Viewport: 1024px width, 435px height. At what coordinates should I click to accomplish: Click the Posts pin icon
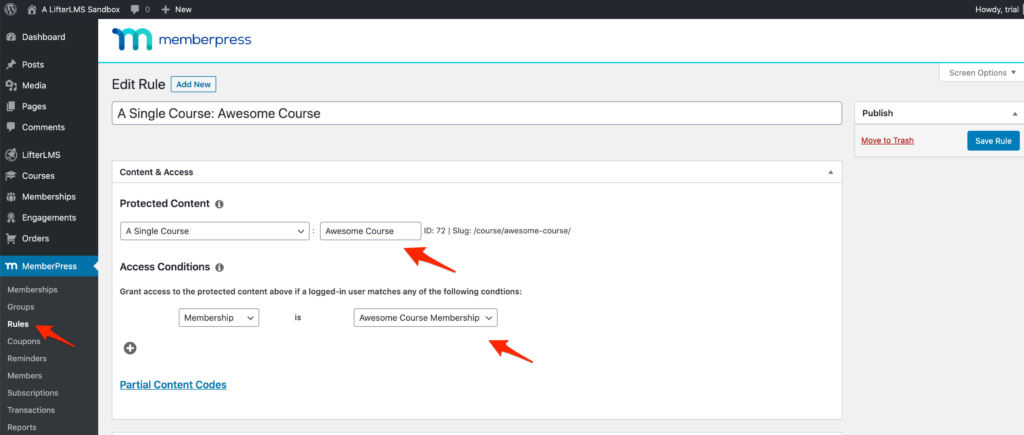[10, 65]
